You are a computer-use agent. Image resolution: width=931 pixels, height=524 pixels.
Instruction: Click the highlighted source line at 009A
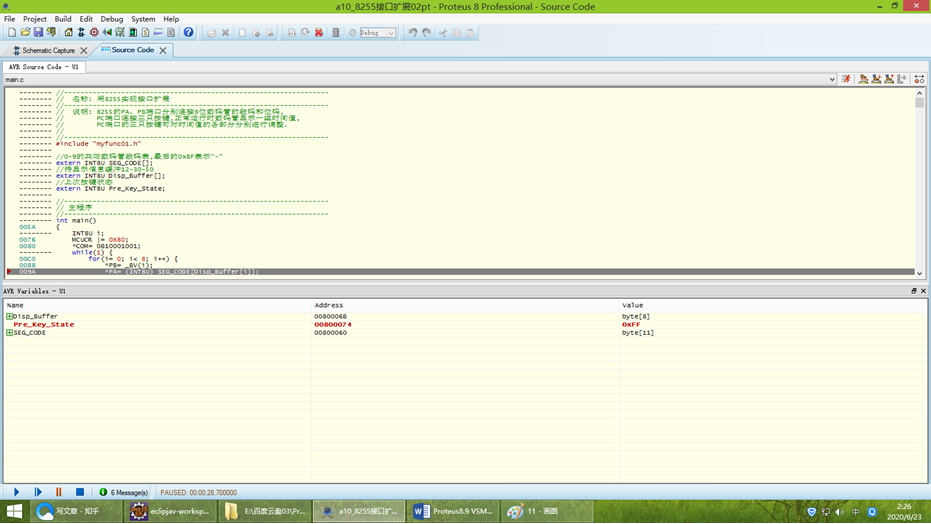coord(461,272)
